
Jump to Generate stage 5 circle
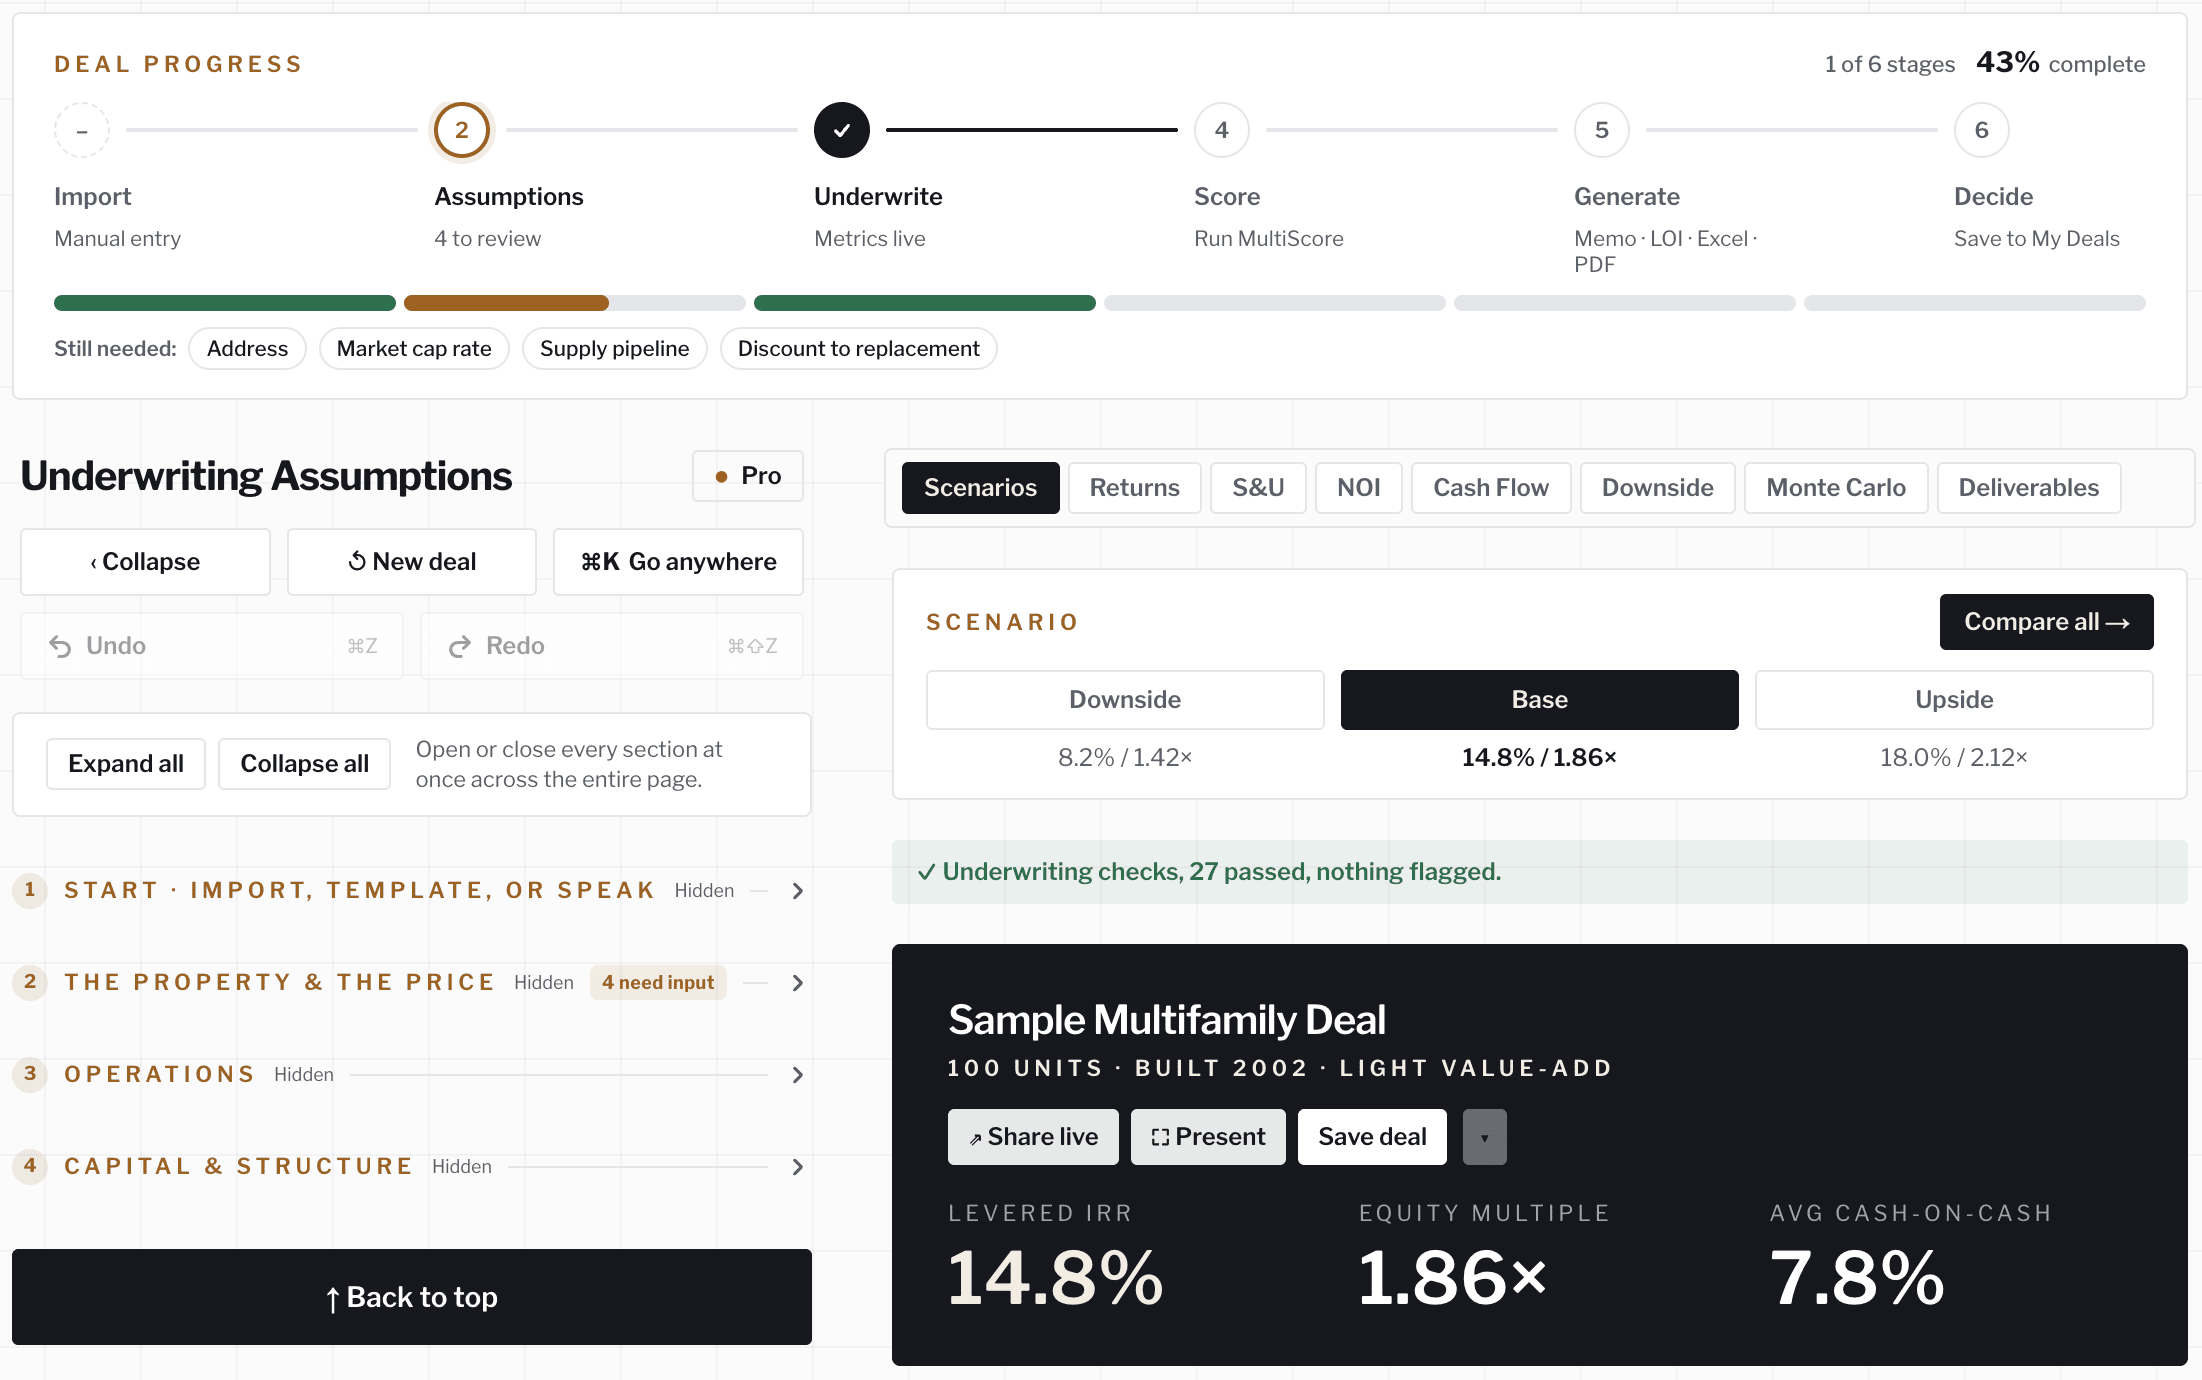[x=1601, y=130]
